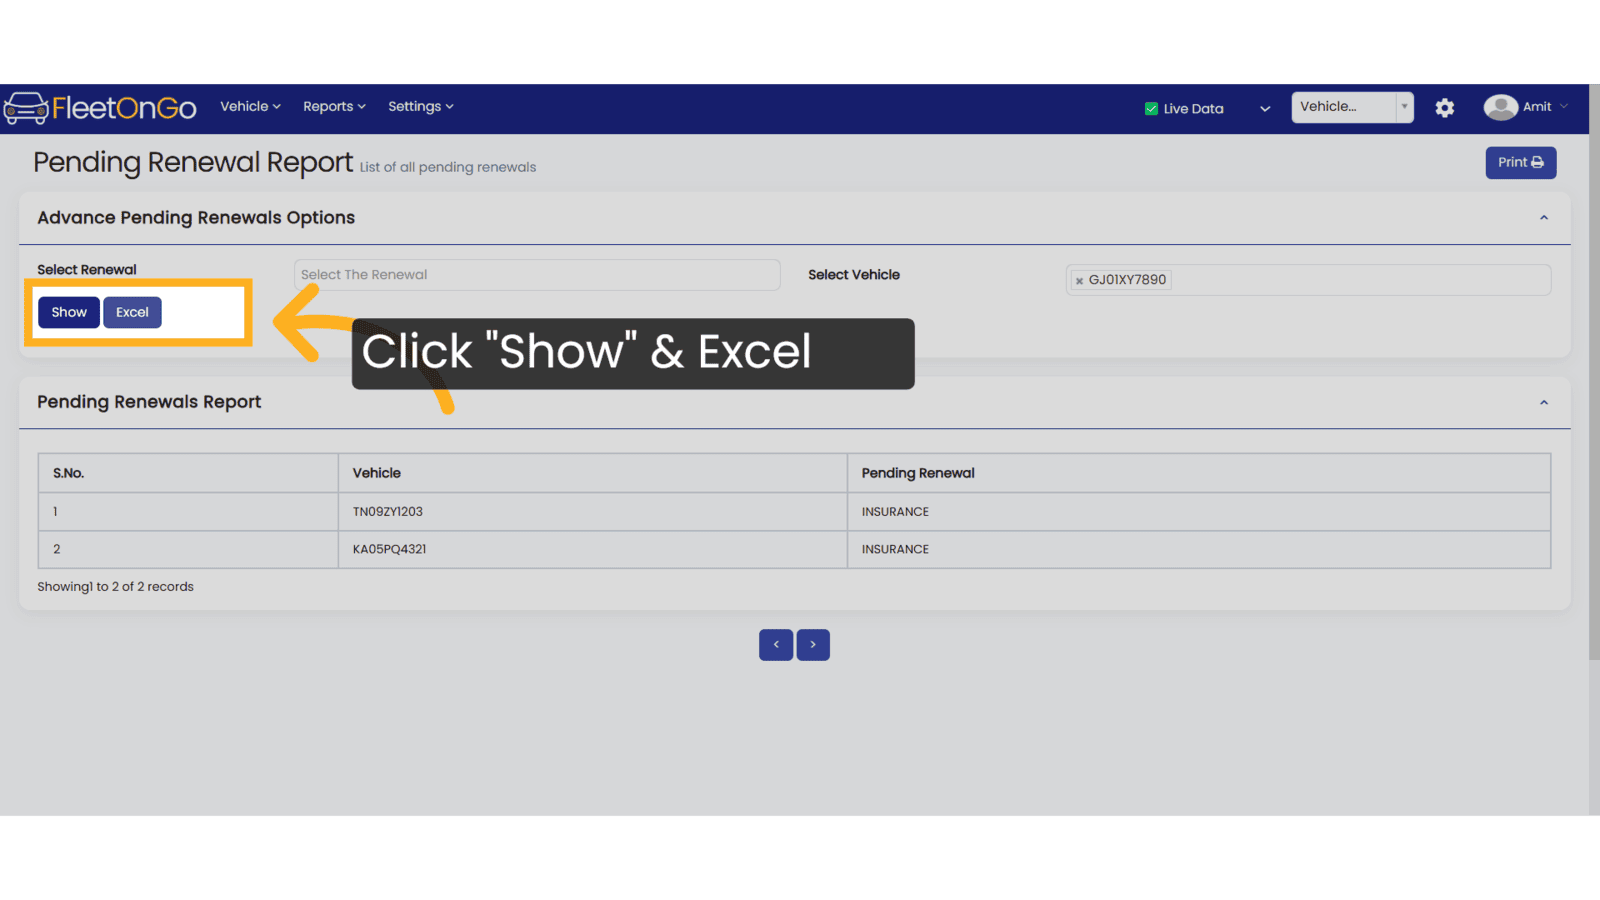Go to next page of records
This screenshot has width=1600, height=900.
pyautogui.click(x=813, y=645)
